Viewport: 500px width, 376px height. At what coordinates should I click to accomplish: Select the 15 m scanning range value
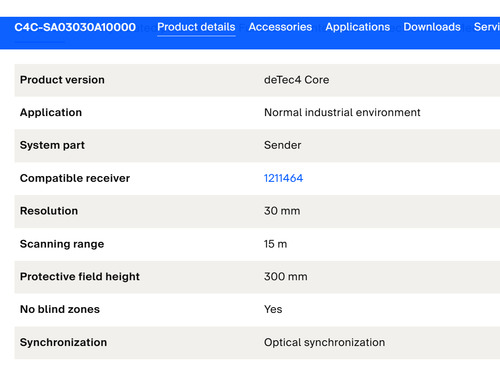point(275,244)
